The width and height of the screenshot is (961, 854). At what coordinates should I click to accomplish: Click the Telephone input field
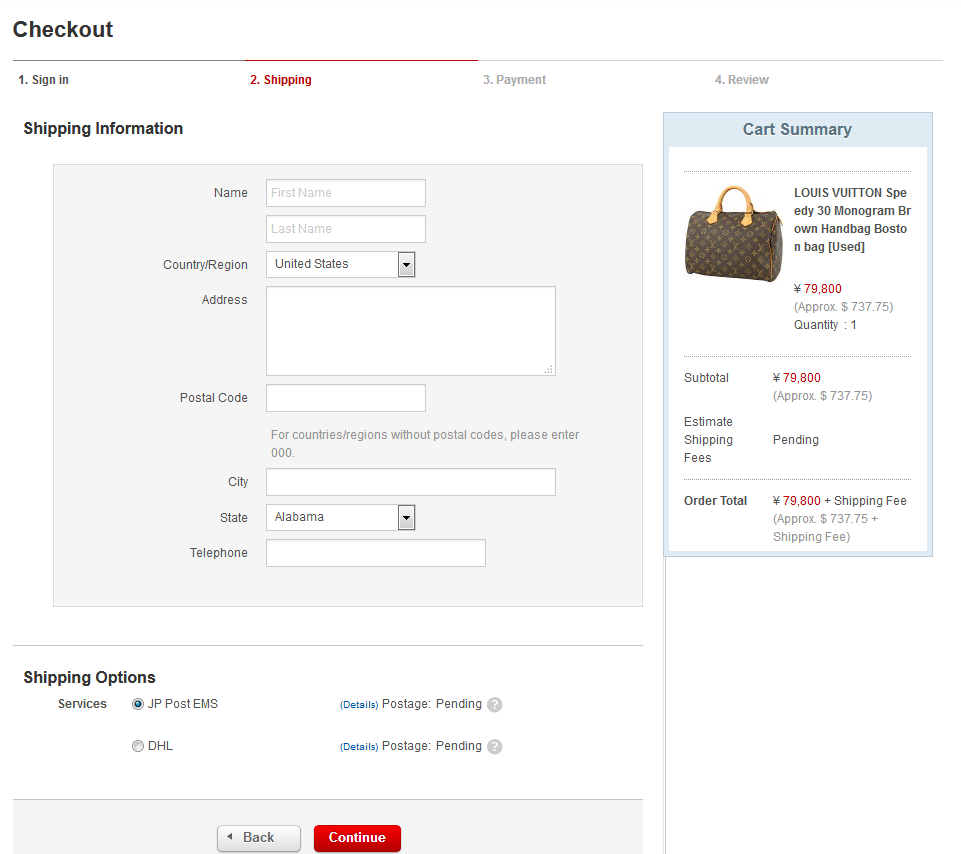376,553
